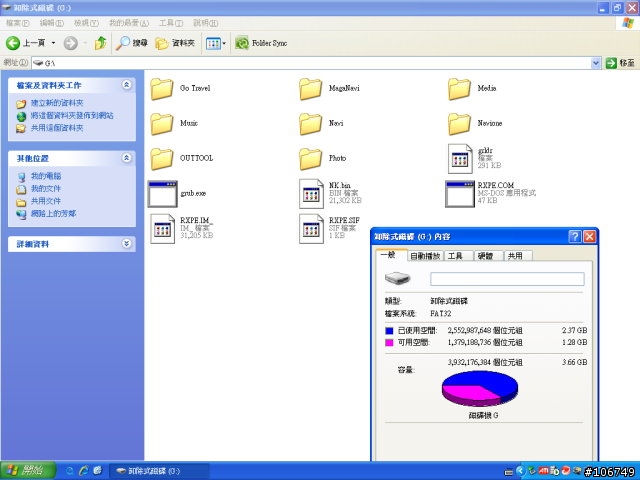Select the RXPE.IM_ file icon
The height and width of the screenshot is (480, 640).
(x=162, y=229)
